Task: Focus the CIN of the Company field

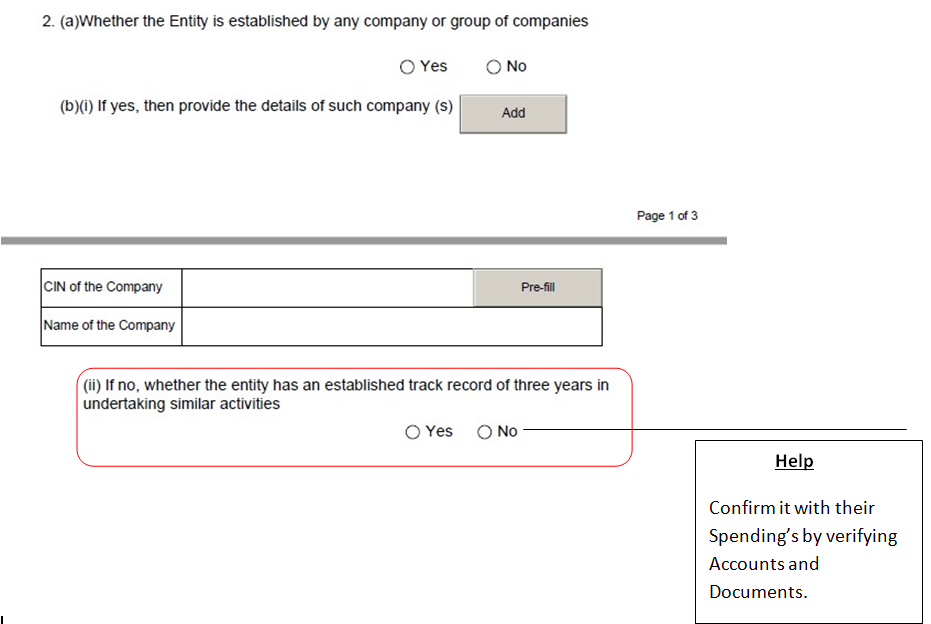Action: (x=327, y=287)
